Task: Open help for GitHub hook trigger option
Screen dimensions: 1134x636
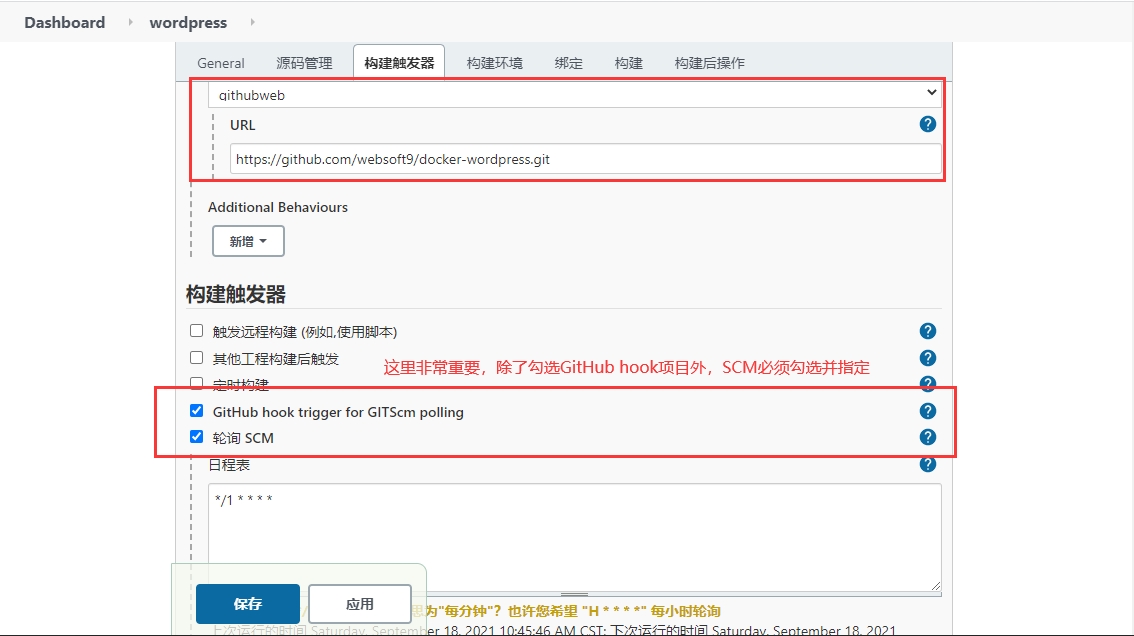Action: click(x=927, y=411)
